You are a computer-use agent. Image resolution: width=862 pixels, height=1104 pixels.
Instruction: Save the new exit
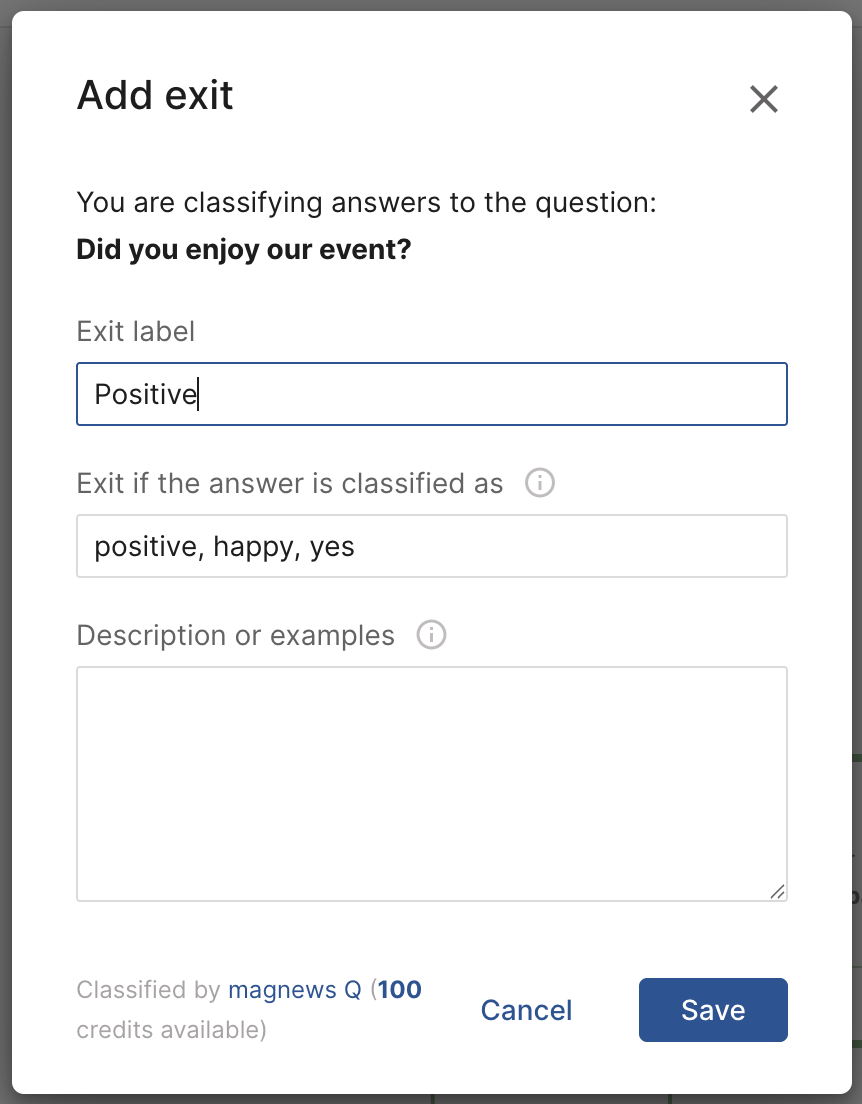pos(712,1010)
